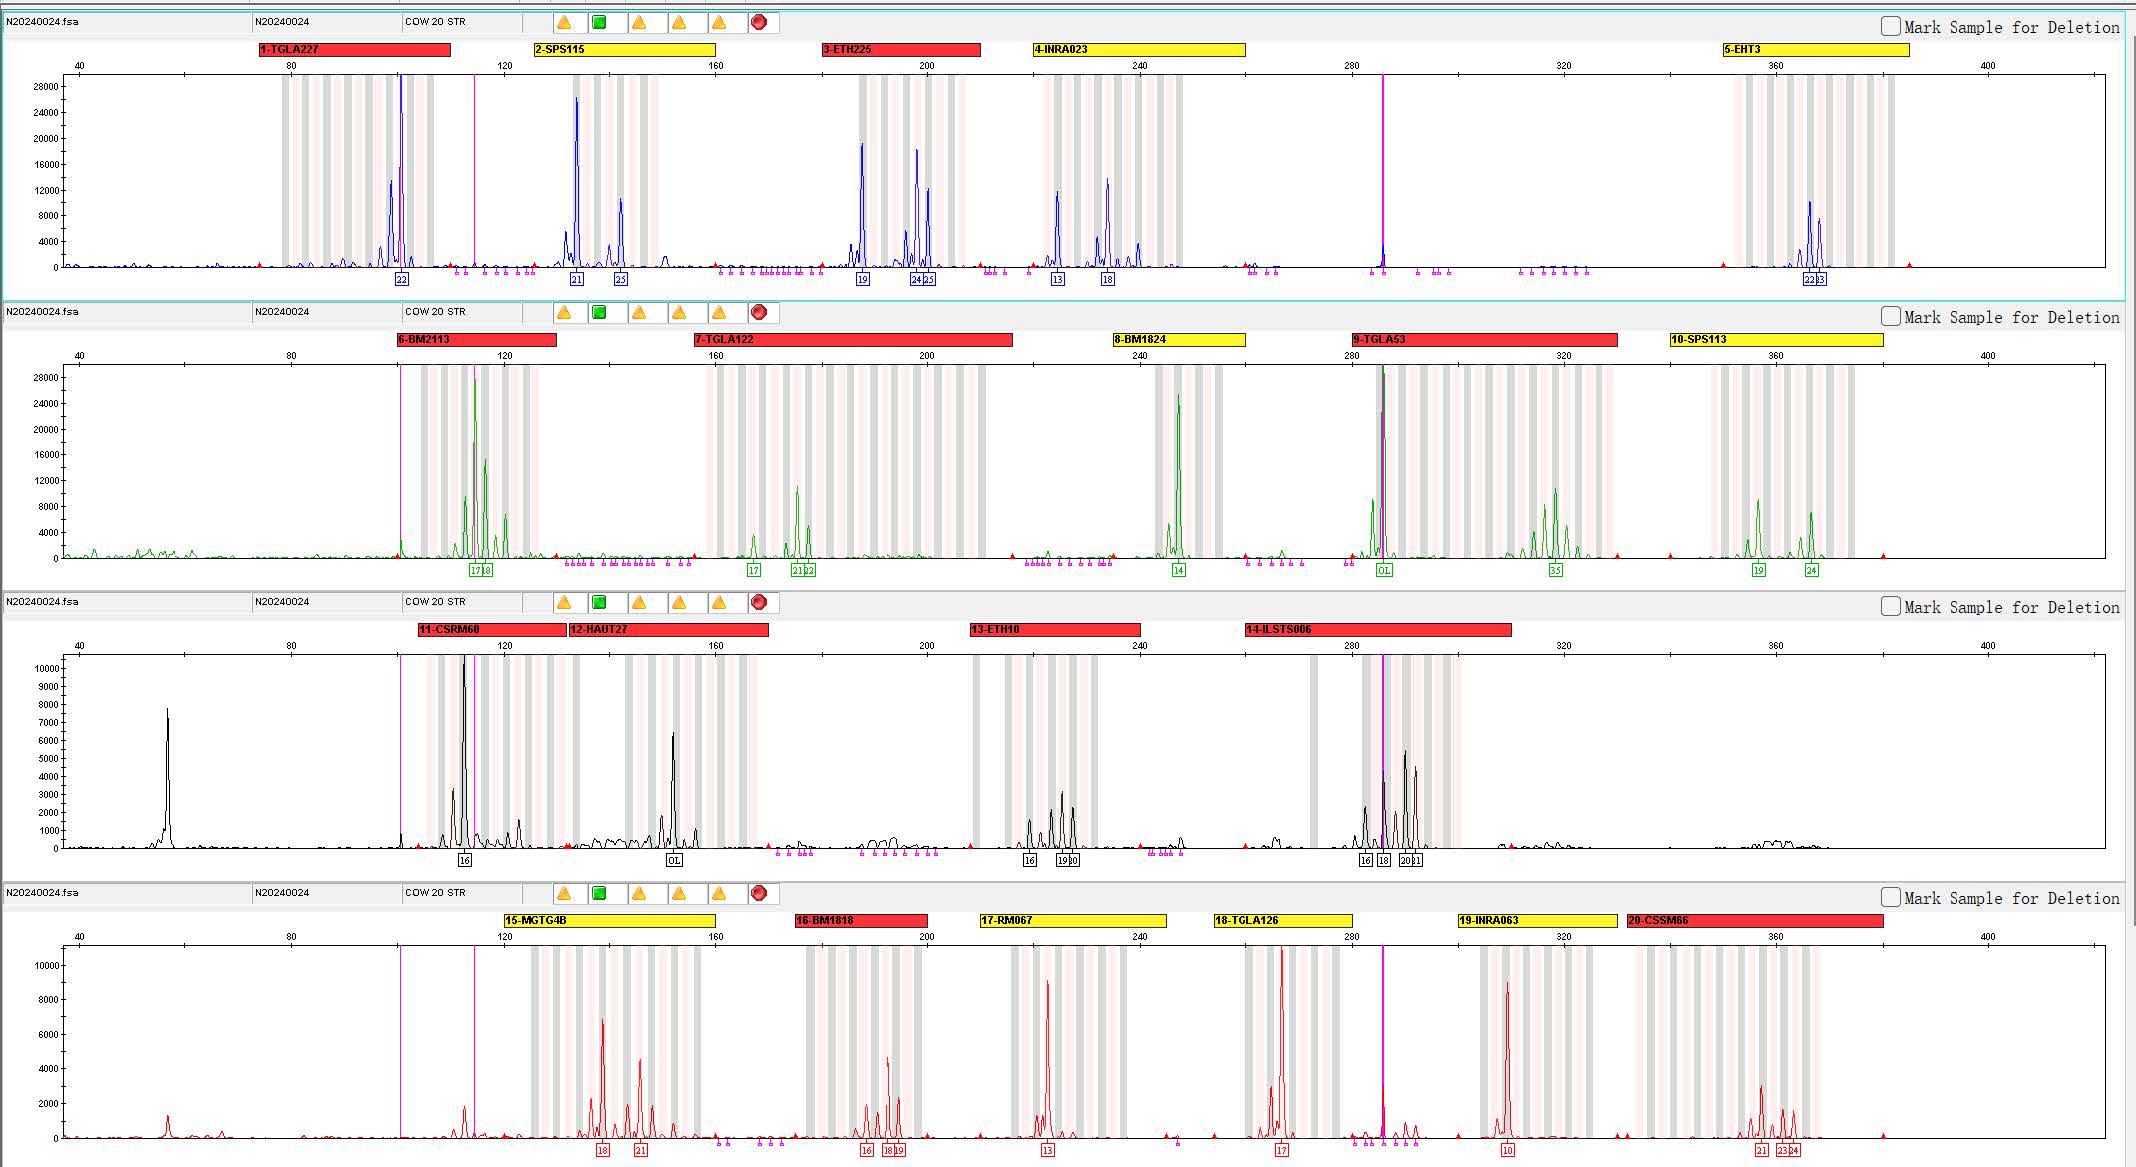2136x1167 pixels.
Task: Click the 14-ILSTS006 red marker bar
Action: click(1377, 630)
